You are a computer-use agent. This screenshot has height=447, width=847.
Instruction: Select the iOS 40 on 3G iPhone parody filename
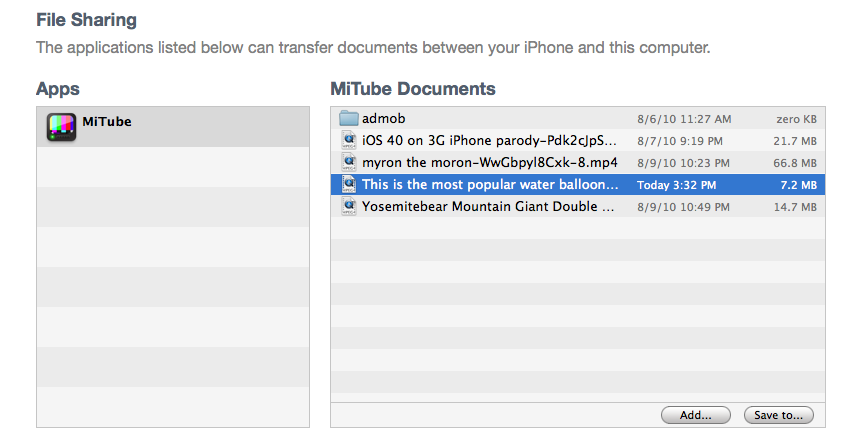coord(489,140)
